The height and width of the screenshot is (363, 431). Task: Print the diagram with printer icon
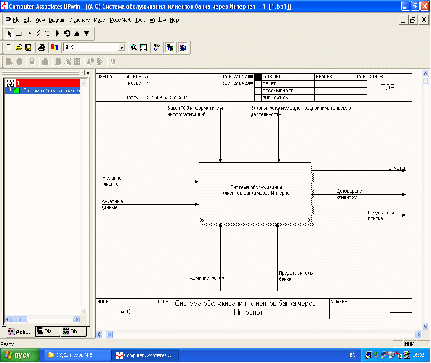coord(42,47)
